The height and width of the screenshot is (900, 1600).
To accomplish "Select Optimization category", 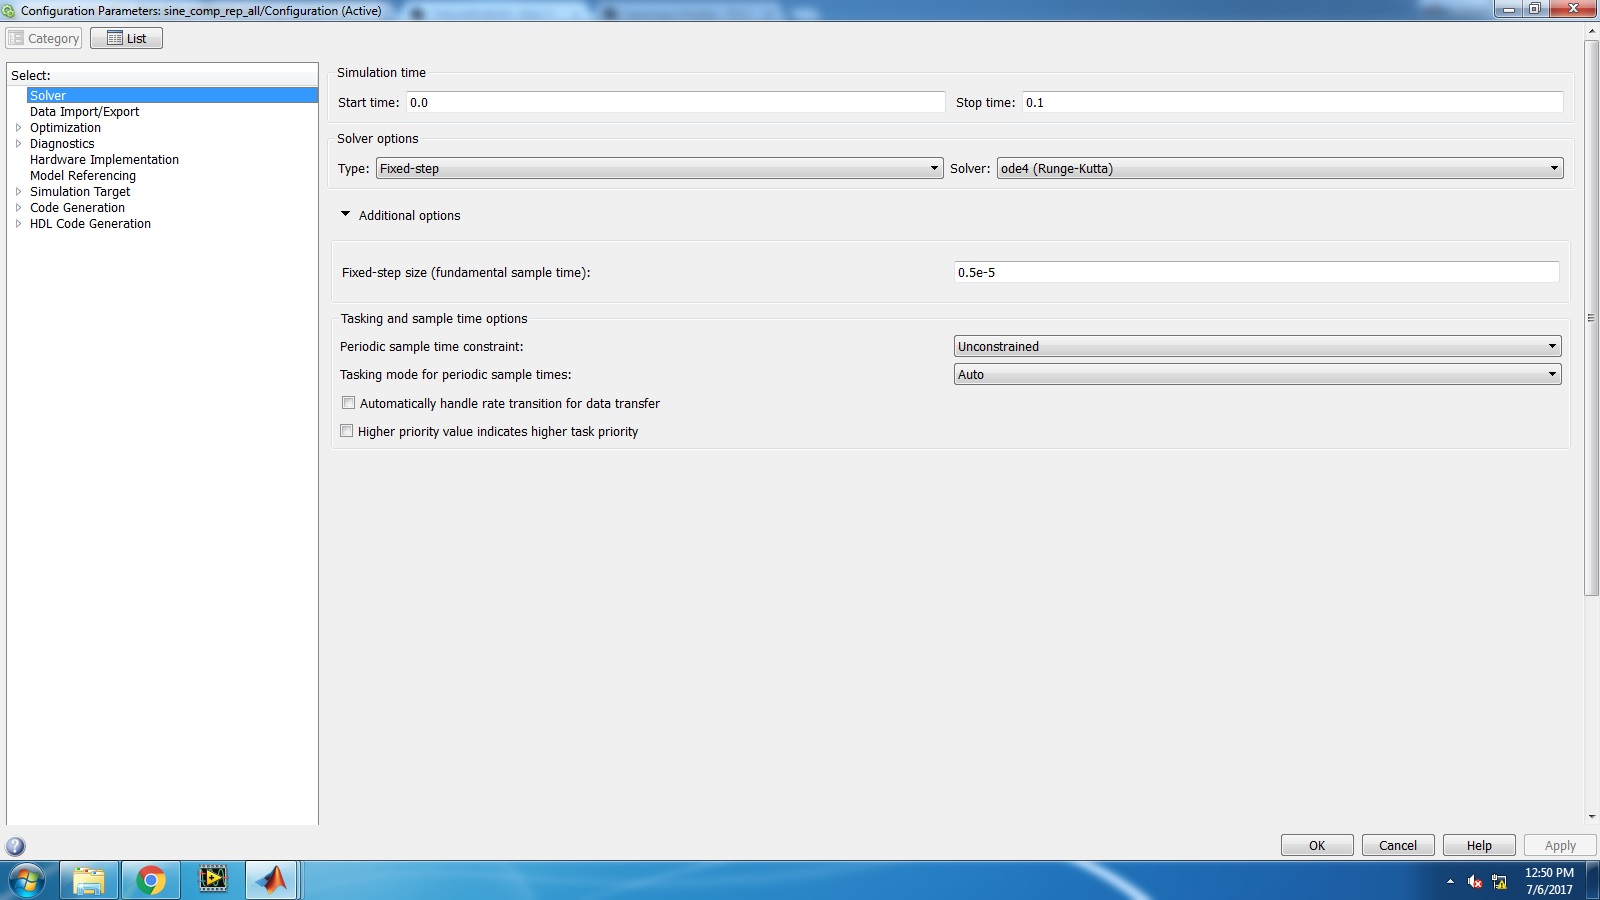I will [x=65, y=128].
